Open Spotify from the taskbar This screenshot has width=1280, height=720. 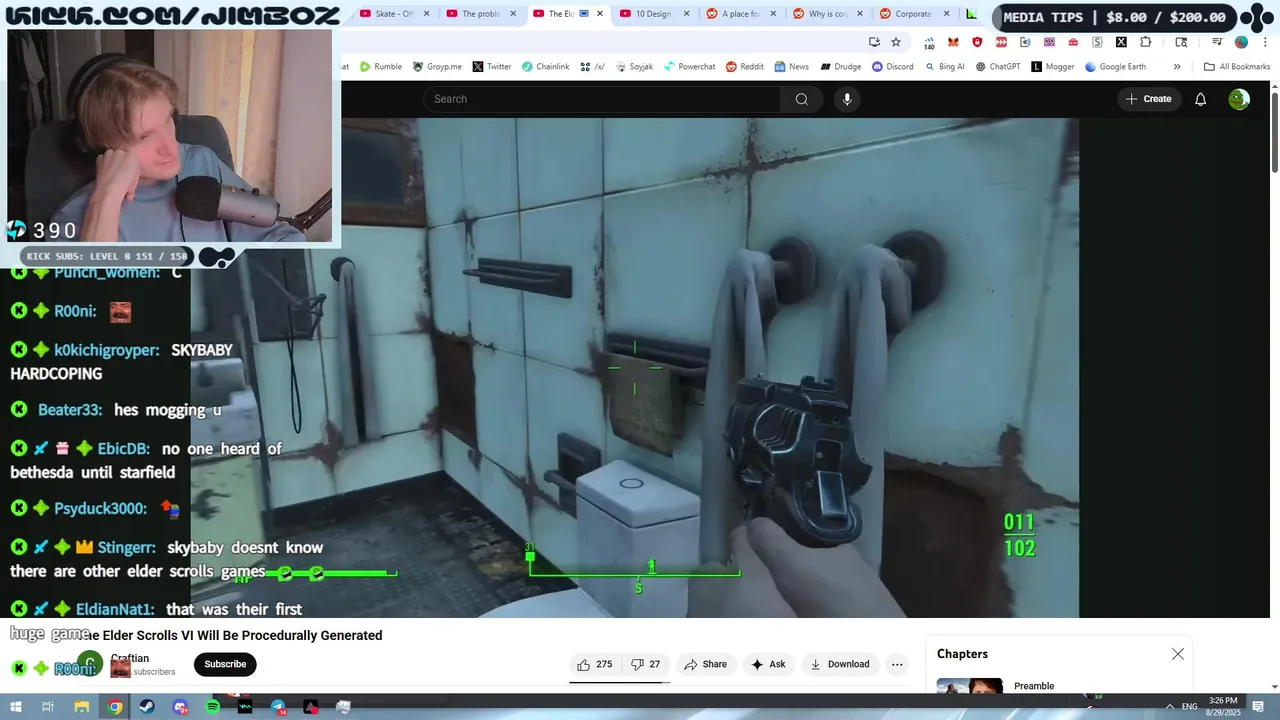pyautogui.click(x=213, y=707)
